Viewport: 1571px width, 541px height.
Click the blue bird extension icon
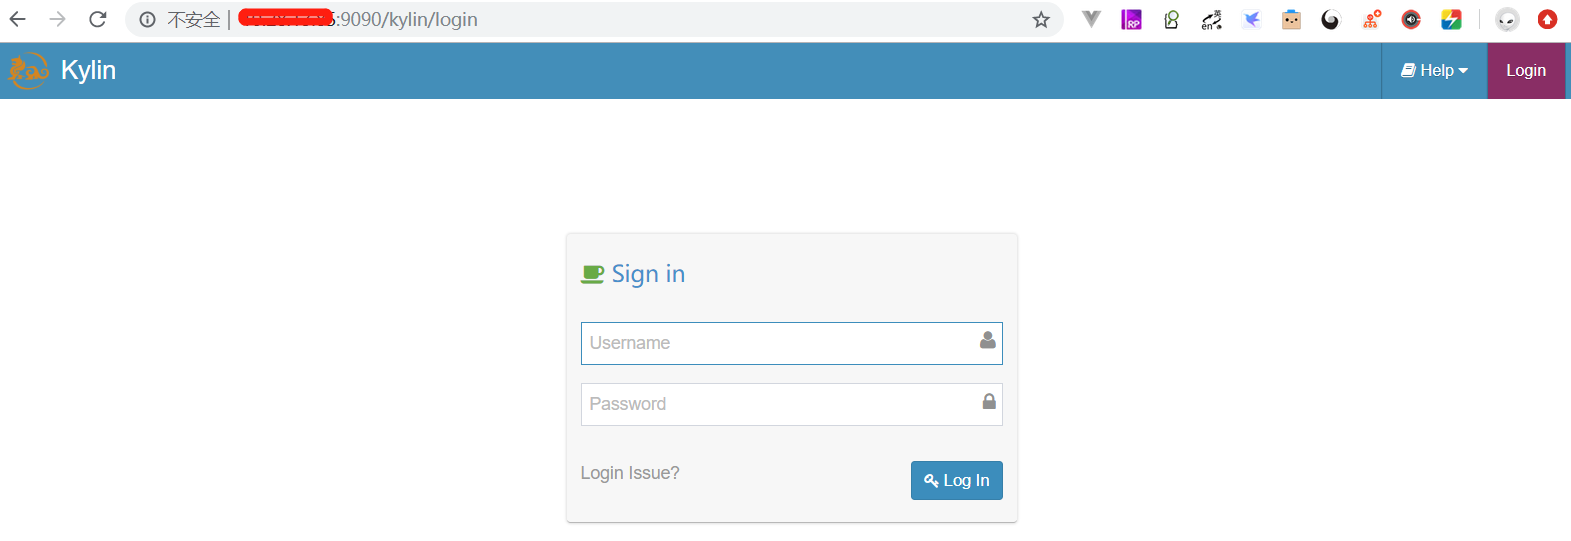(x=1251, y=19)
